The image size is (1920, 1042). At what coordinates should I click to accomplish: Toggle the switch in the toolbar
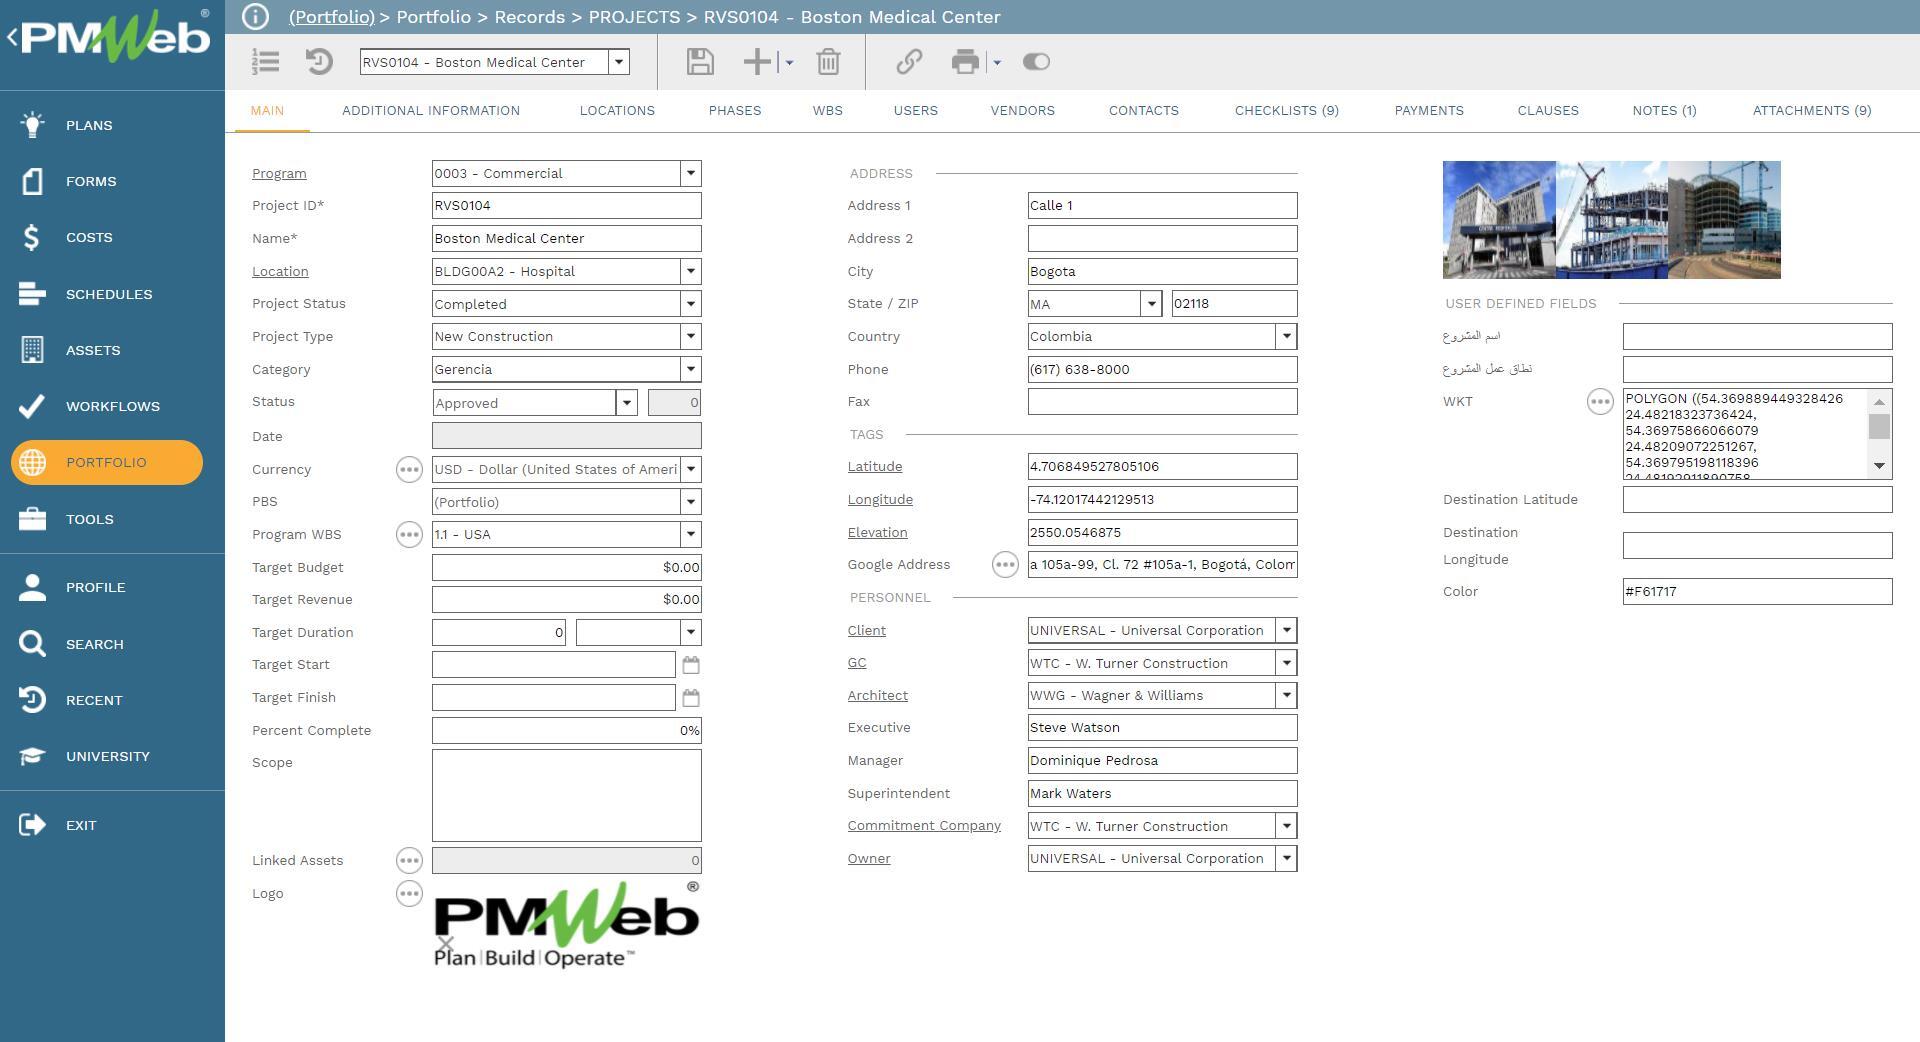[x=1036, y=62]
